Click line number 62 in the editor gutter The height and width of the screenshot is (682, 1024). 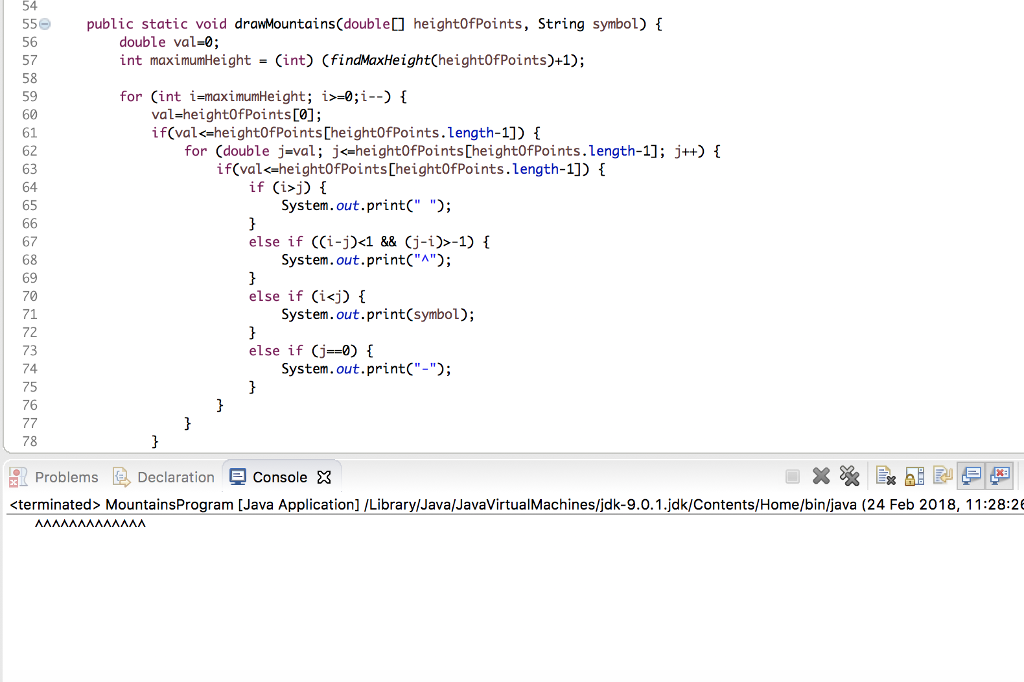coord(30,150)
